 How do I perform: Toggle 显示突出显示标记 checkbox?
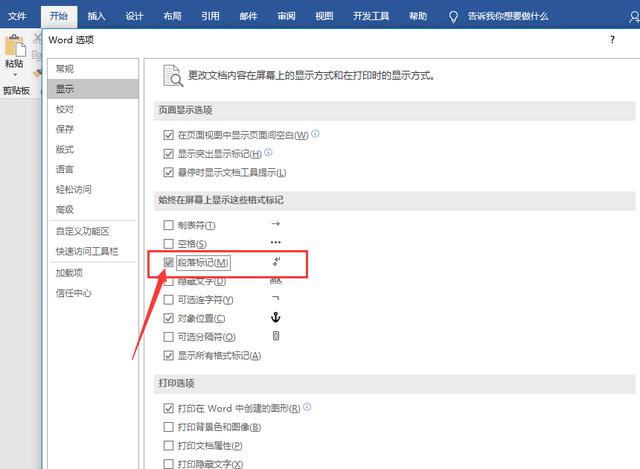point(168,154)
